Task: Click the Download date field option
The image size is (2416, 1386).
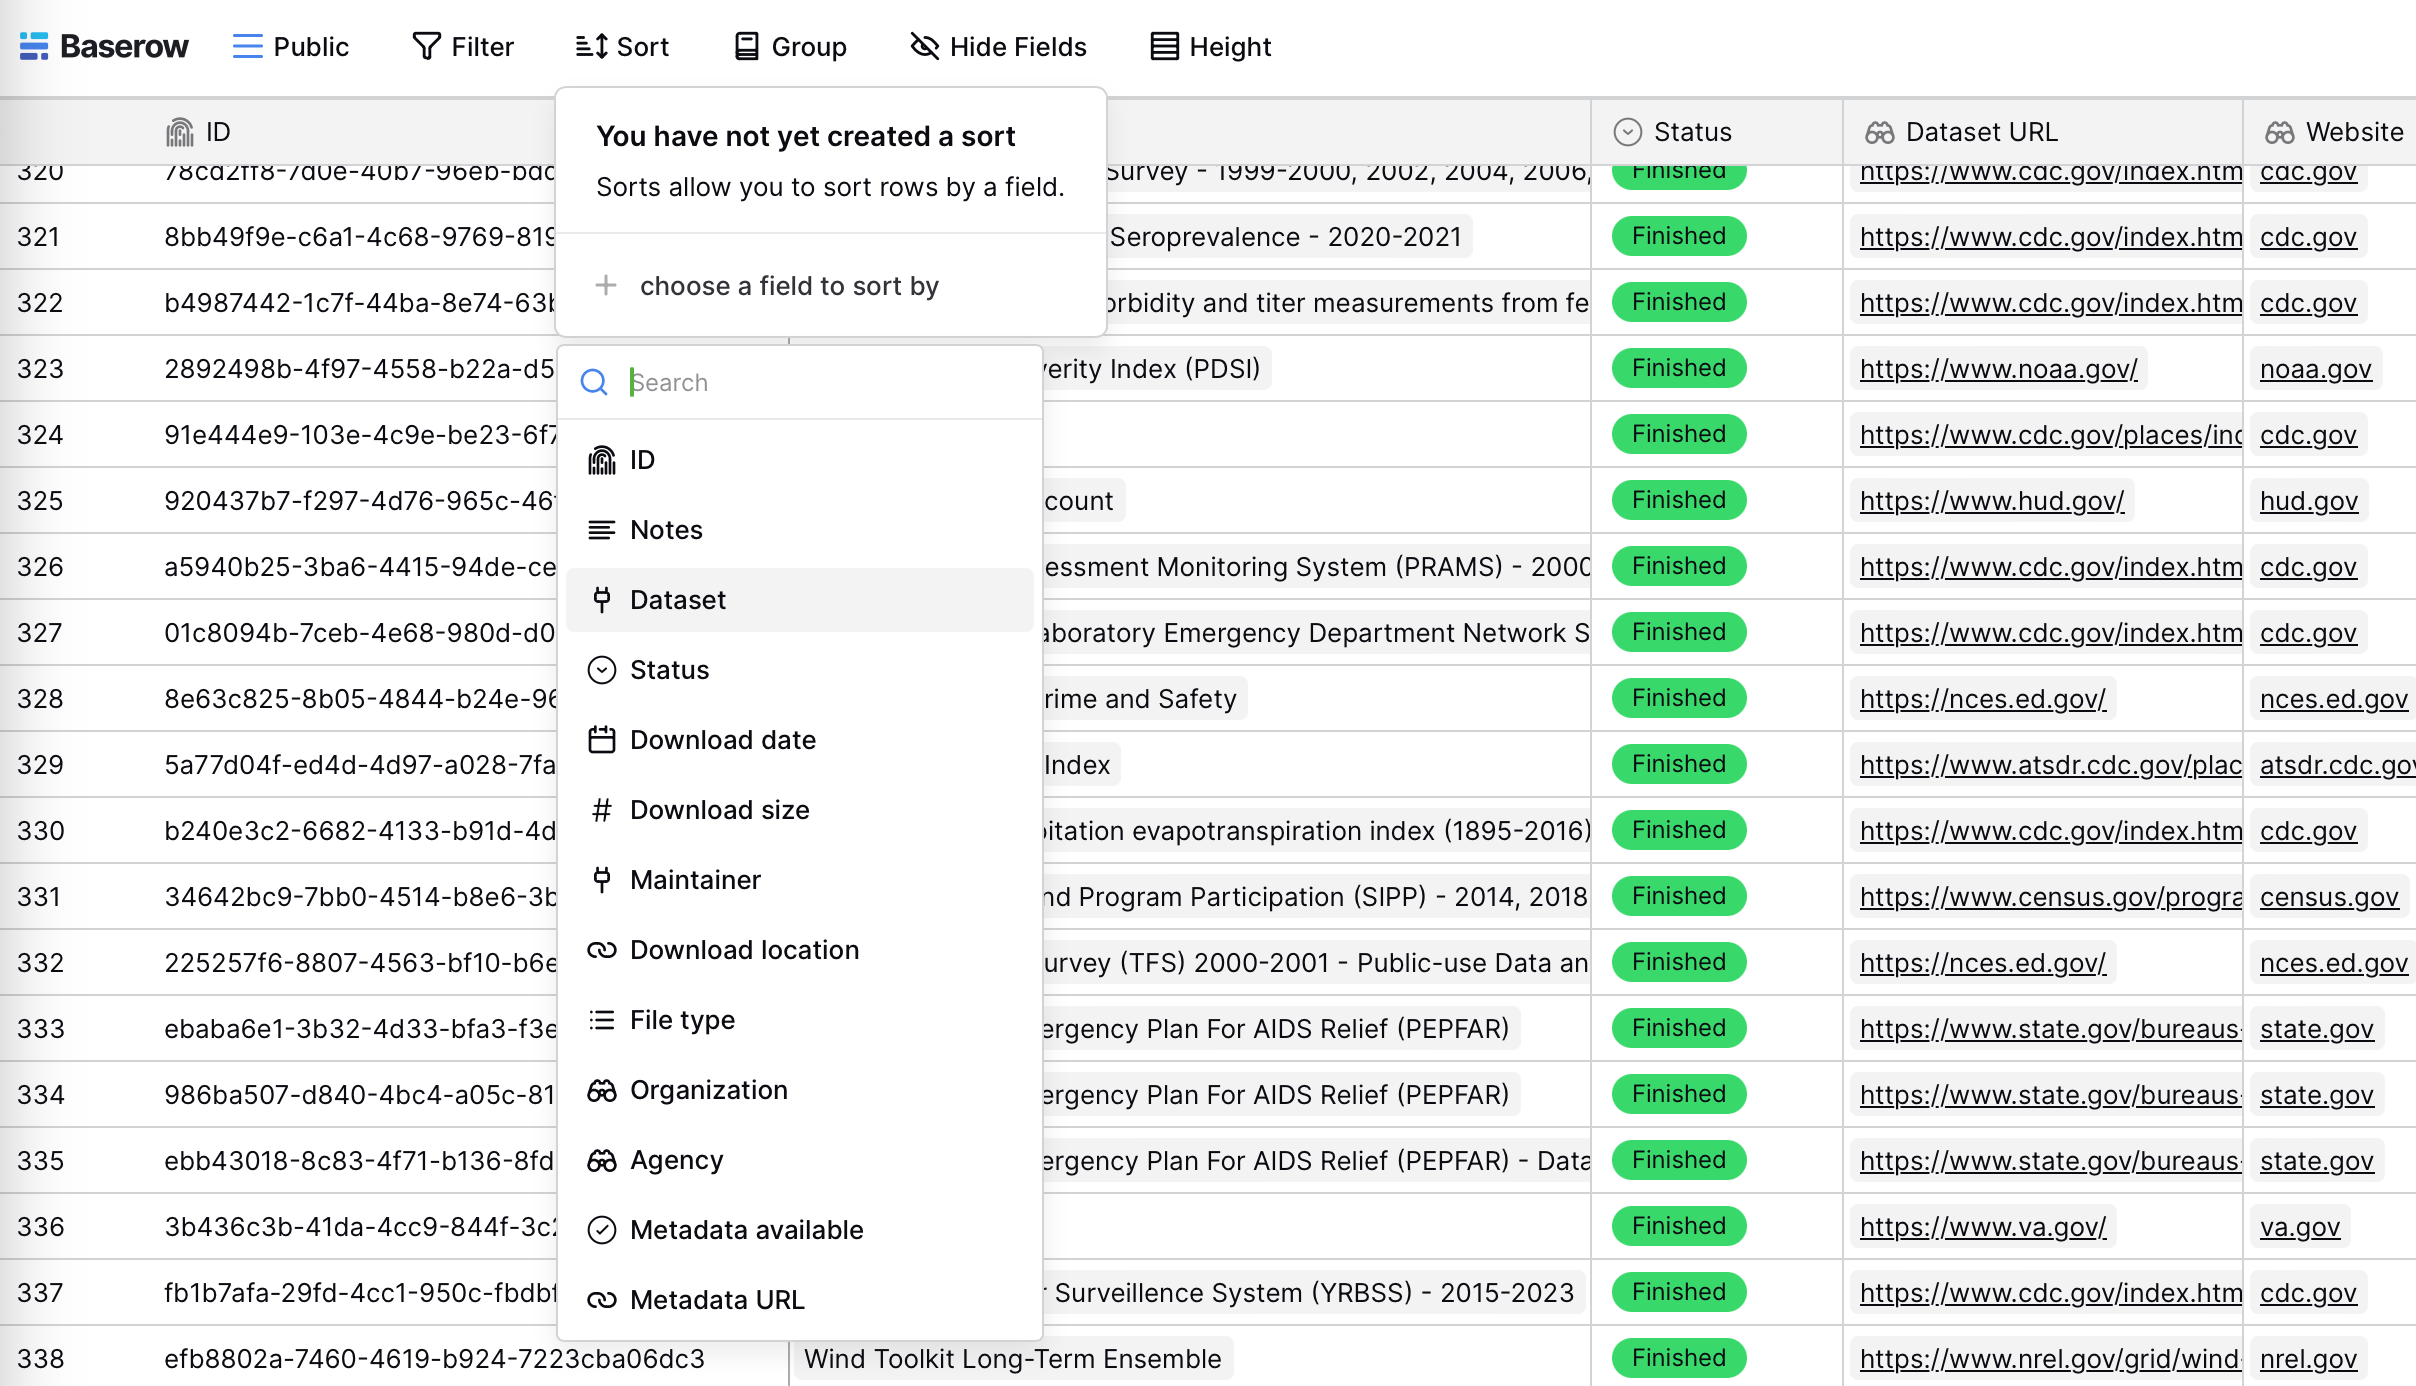Action: point(722,739)
